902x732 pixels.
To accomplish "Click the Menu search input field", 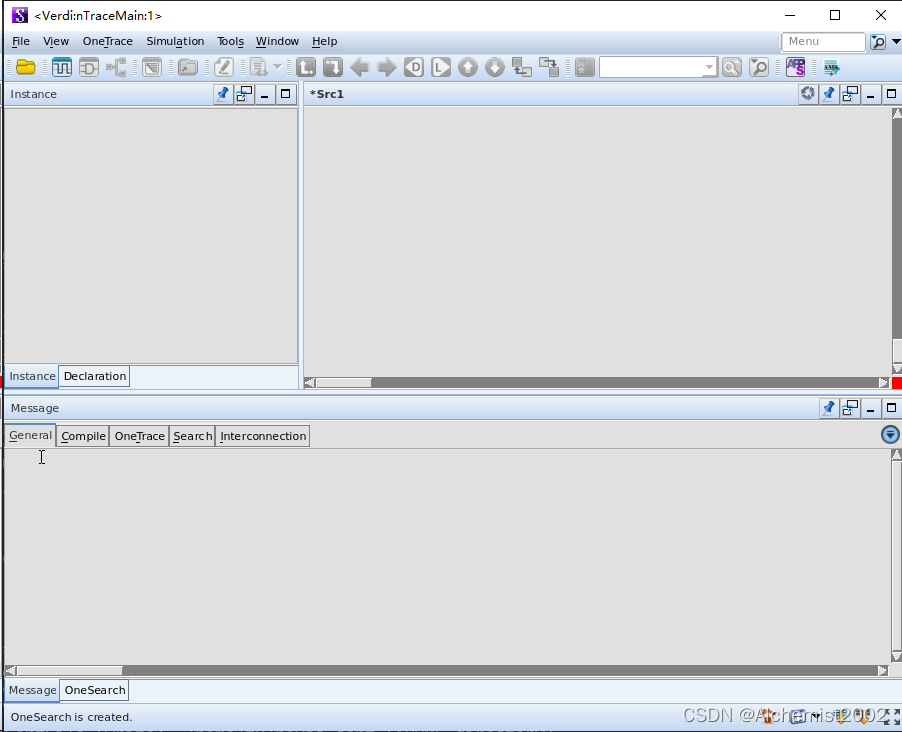I will click(x=823, y=41).
